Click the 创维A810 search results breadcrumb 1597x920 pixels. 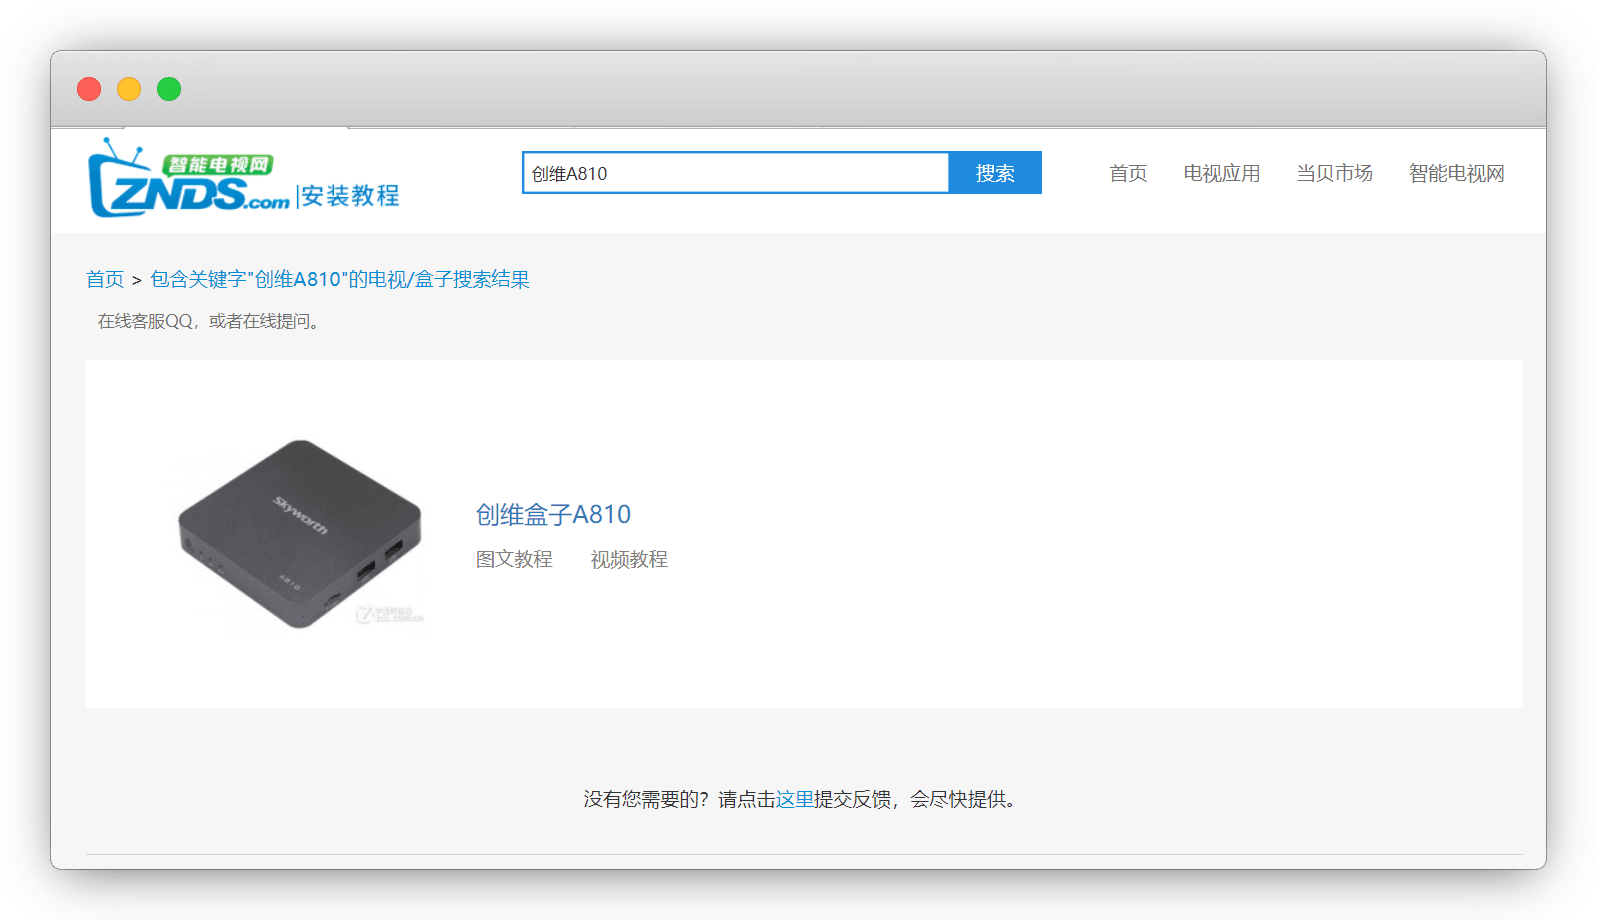click(340, 279)
